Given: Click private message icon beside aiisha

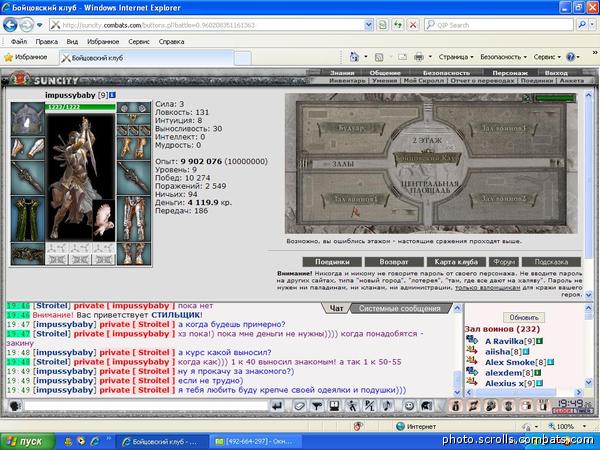Looking at the screenshot, I should point(471,350).
